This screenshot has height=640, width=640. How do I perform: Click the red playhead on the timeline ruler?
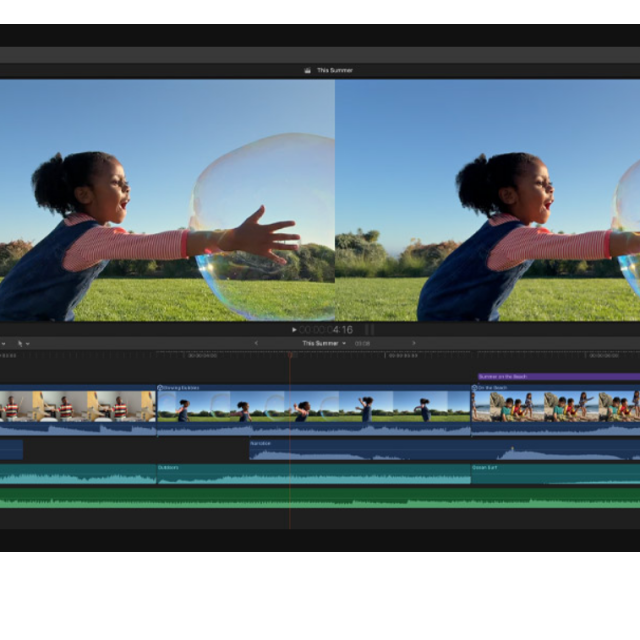(290, 355)
